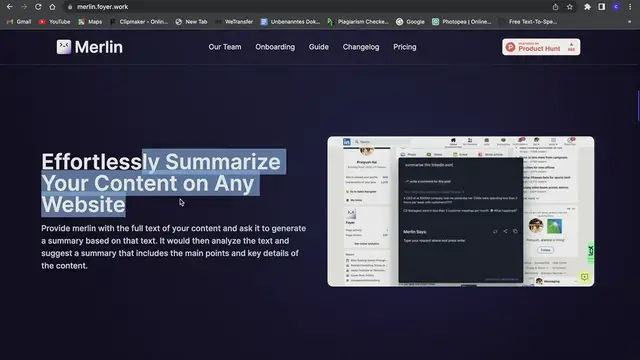Open the WeTransfer bookmark
This screenshot has width=640, height=360.
click(x=234, y=22)
